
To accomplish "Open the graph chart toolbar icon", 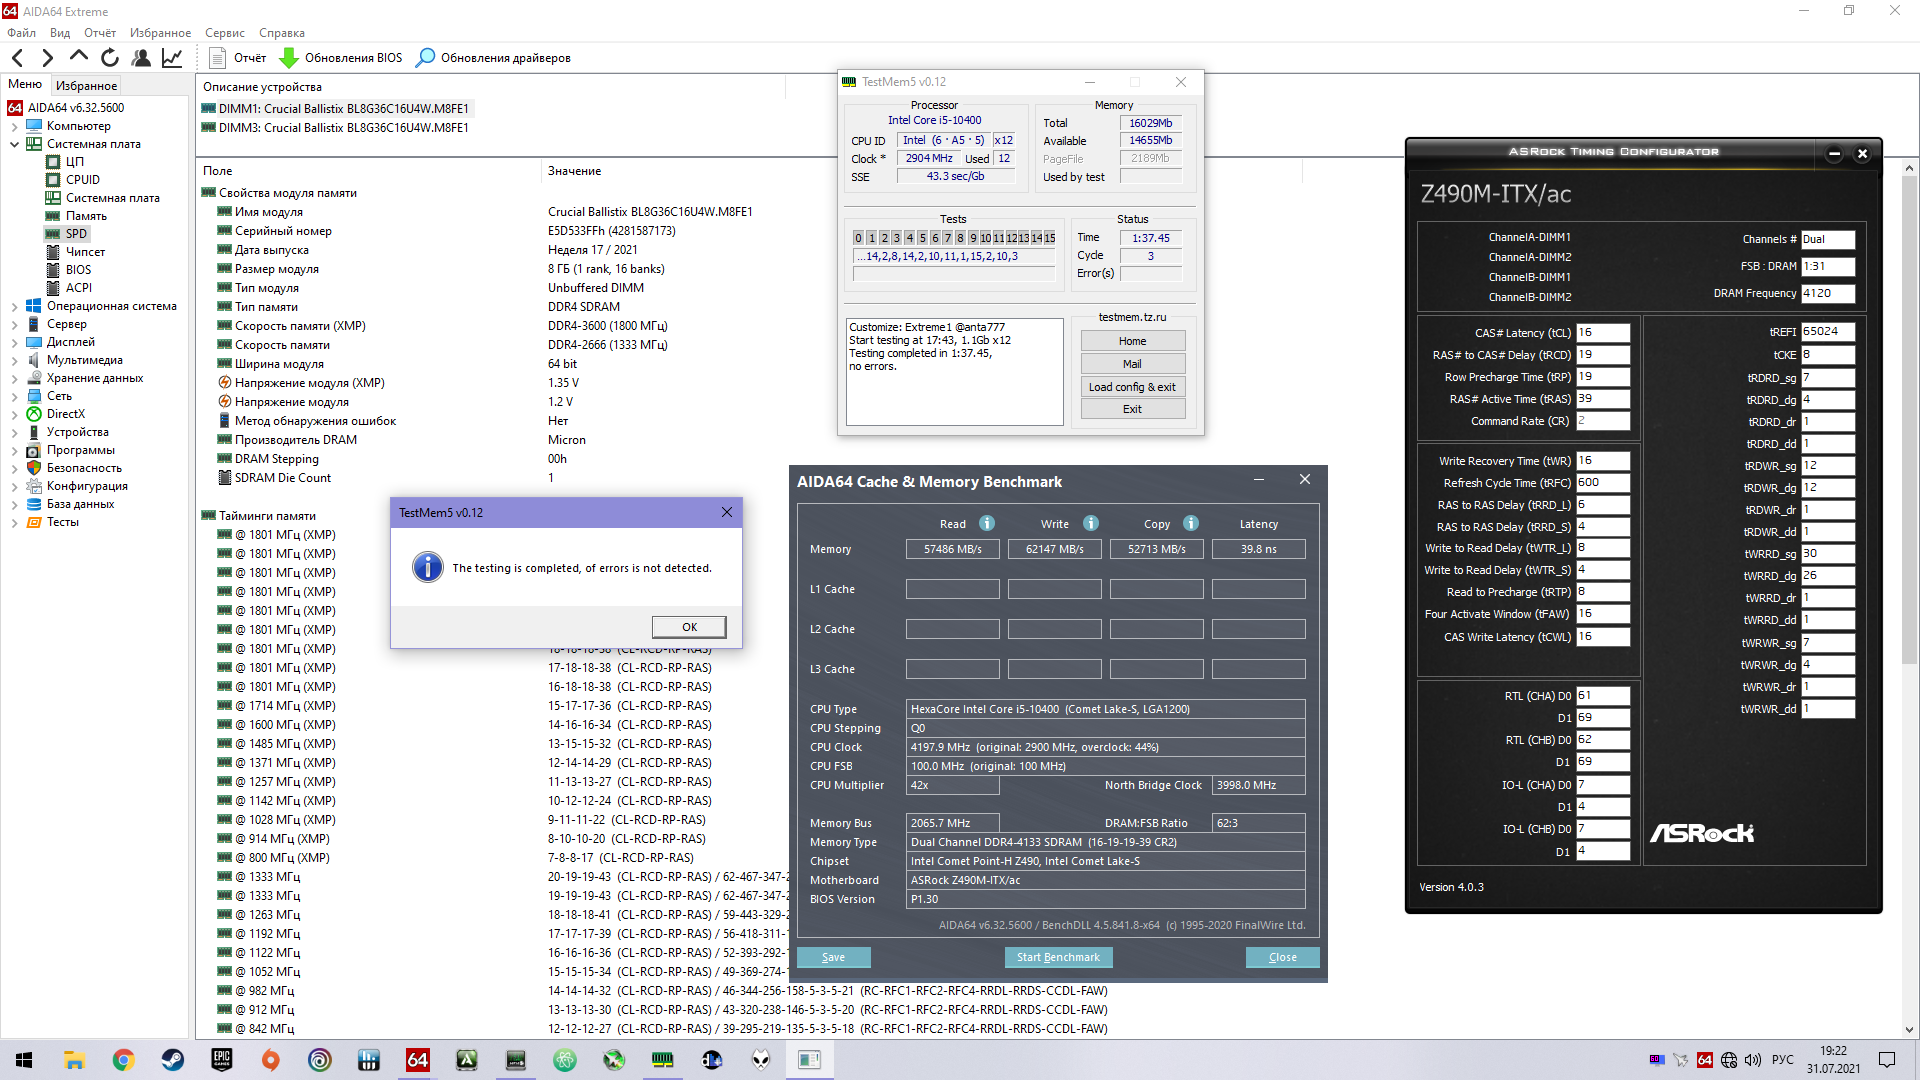I will tap(172, 58).
